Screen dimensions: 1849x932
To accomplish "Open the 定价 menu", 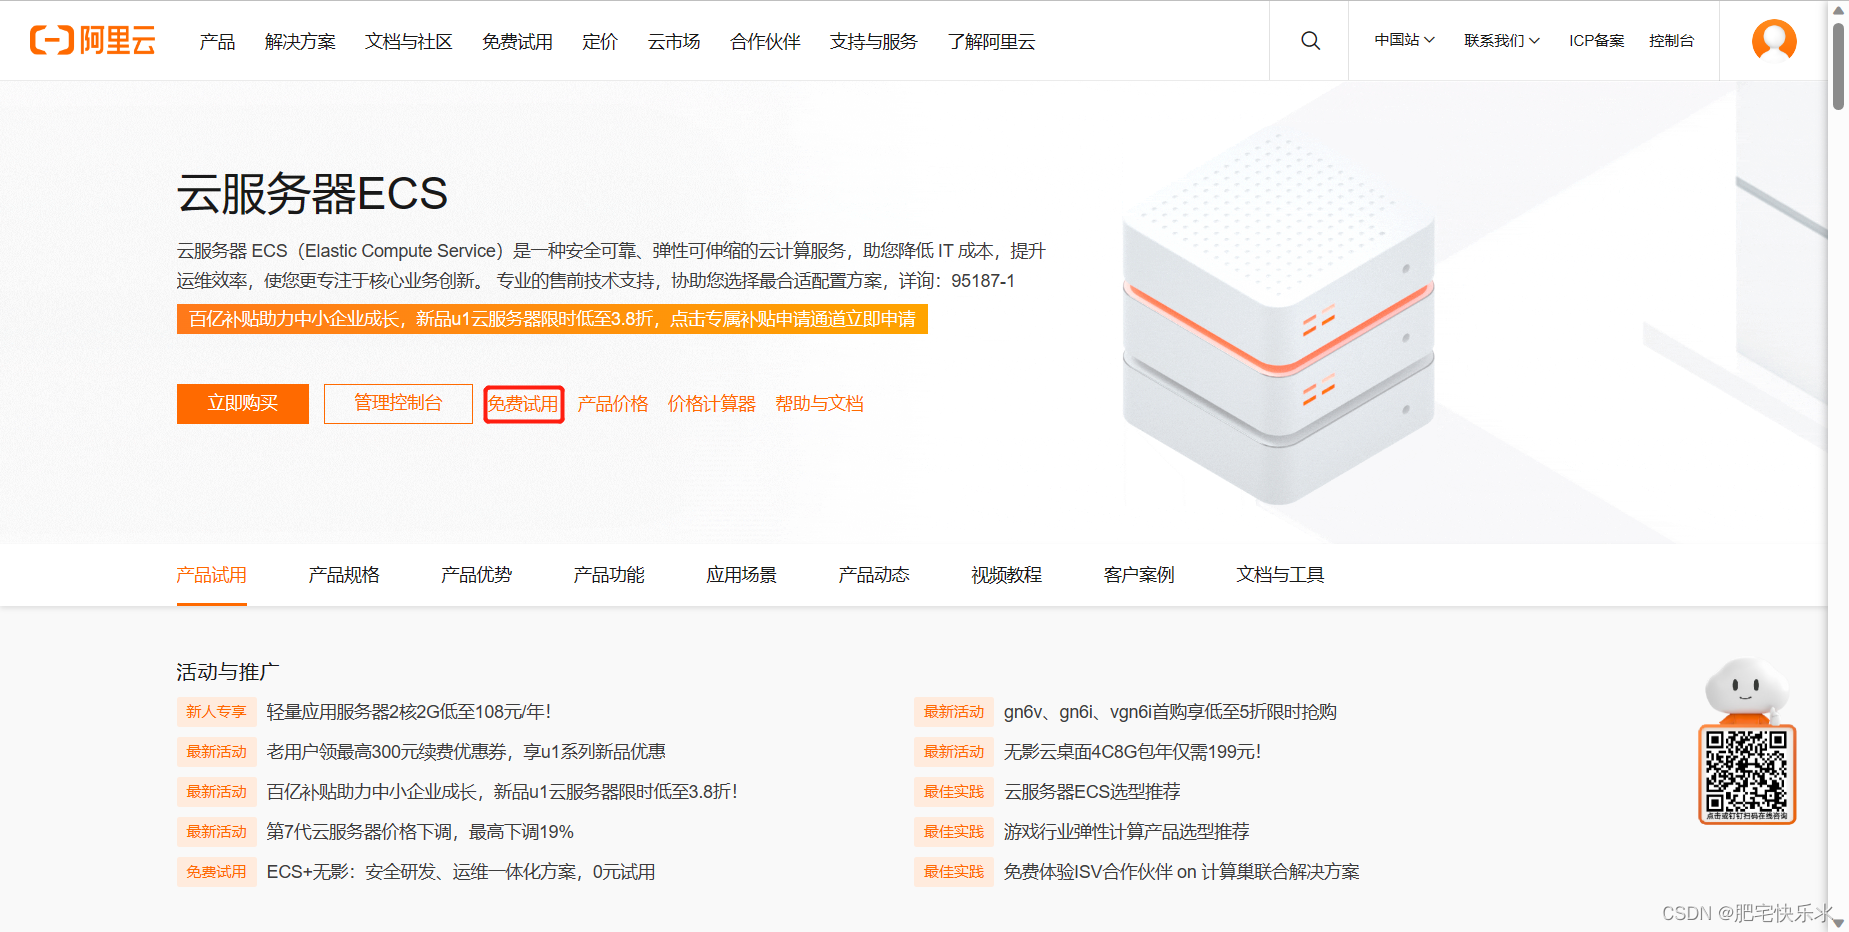I will 600,41.
